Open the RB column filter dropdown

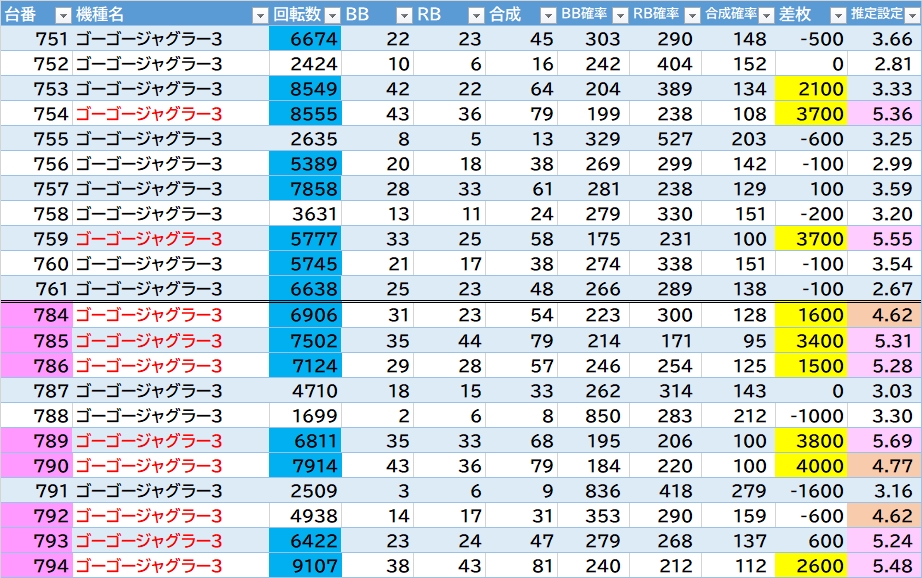[476, 15]
